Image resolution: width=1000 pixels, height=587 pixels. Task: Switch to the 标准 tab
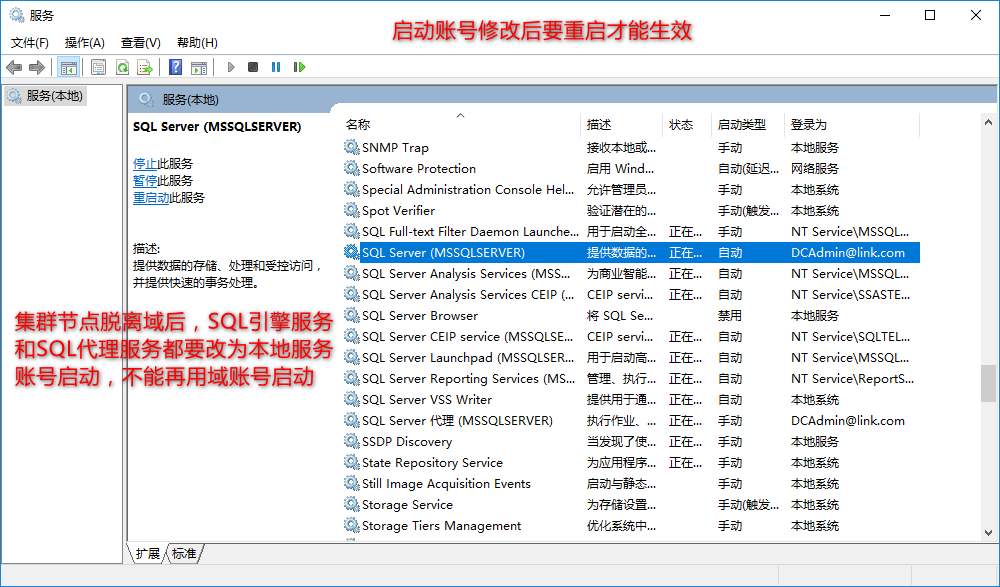click(x=184, y=553)
